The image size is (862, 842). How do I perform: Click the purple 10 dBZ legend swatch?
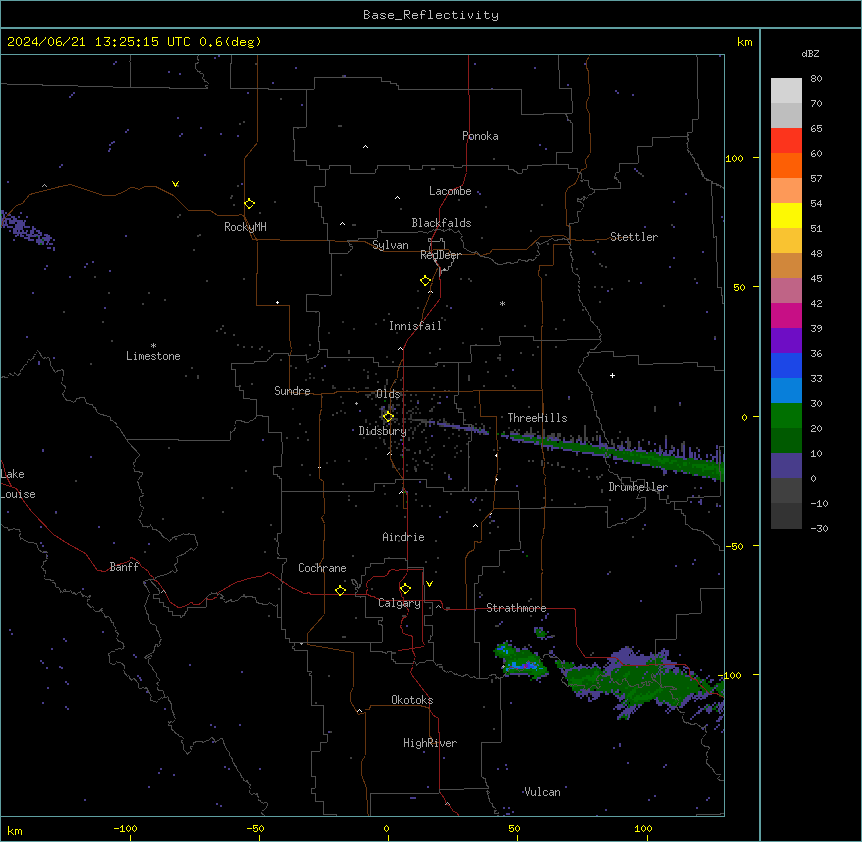pos(786,466)
